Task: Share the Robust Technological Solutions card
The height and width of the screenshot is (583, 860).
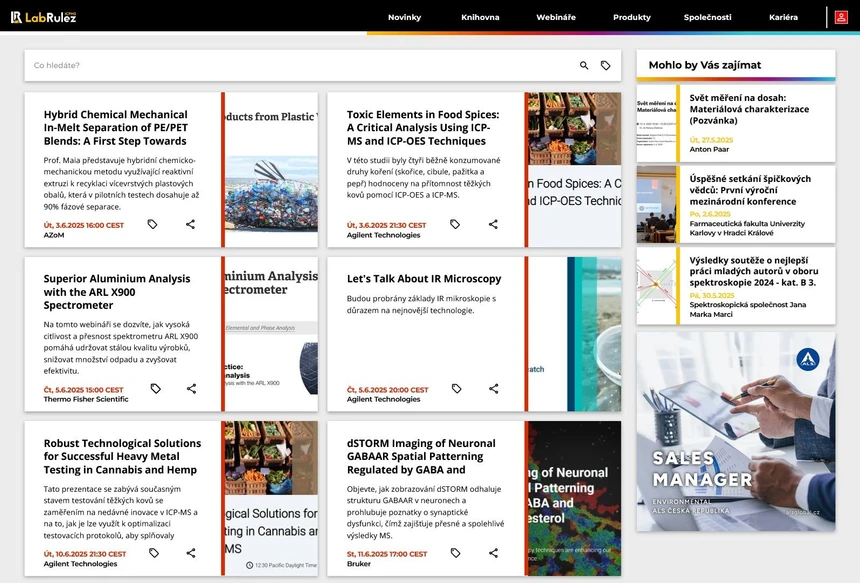Action: [191, 553]
